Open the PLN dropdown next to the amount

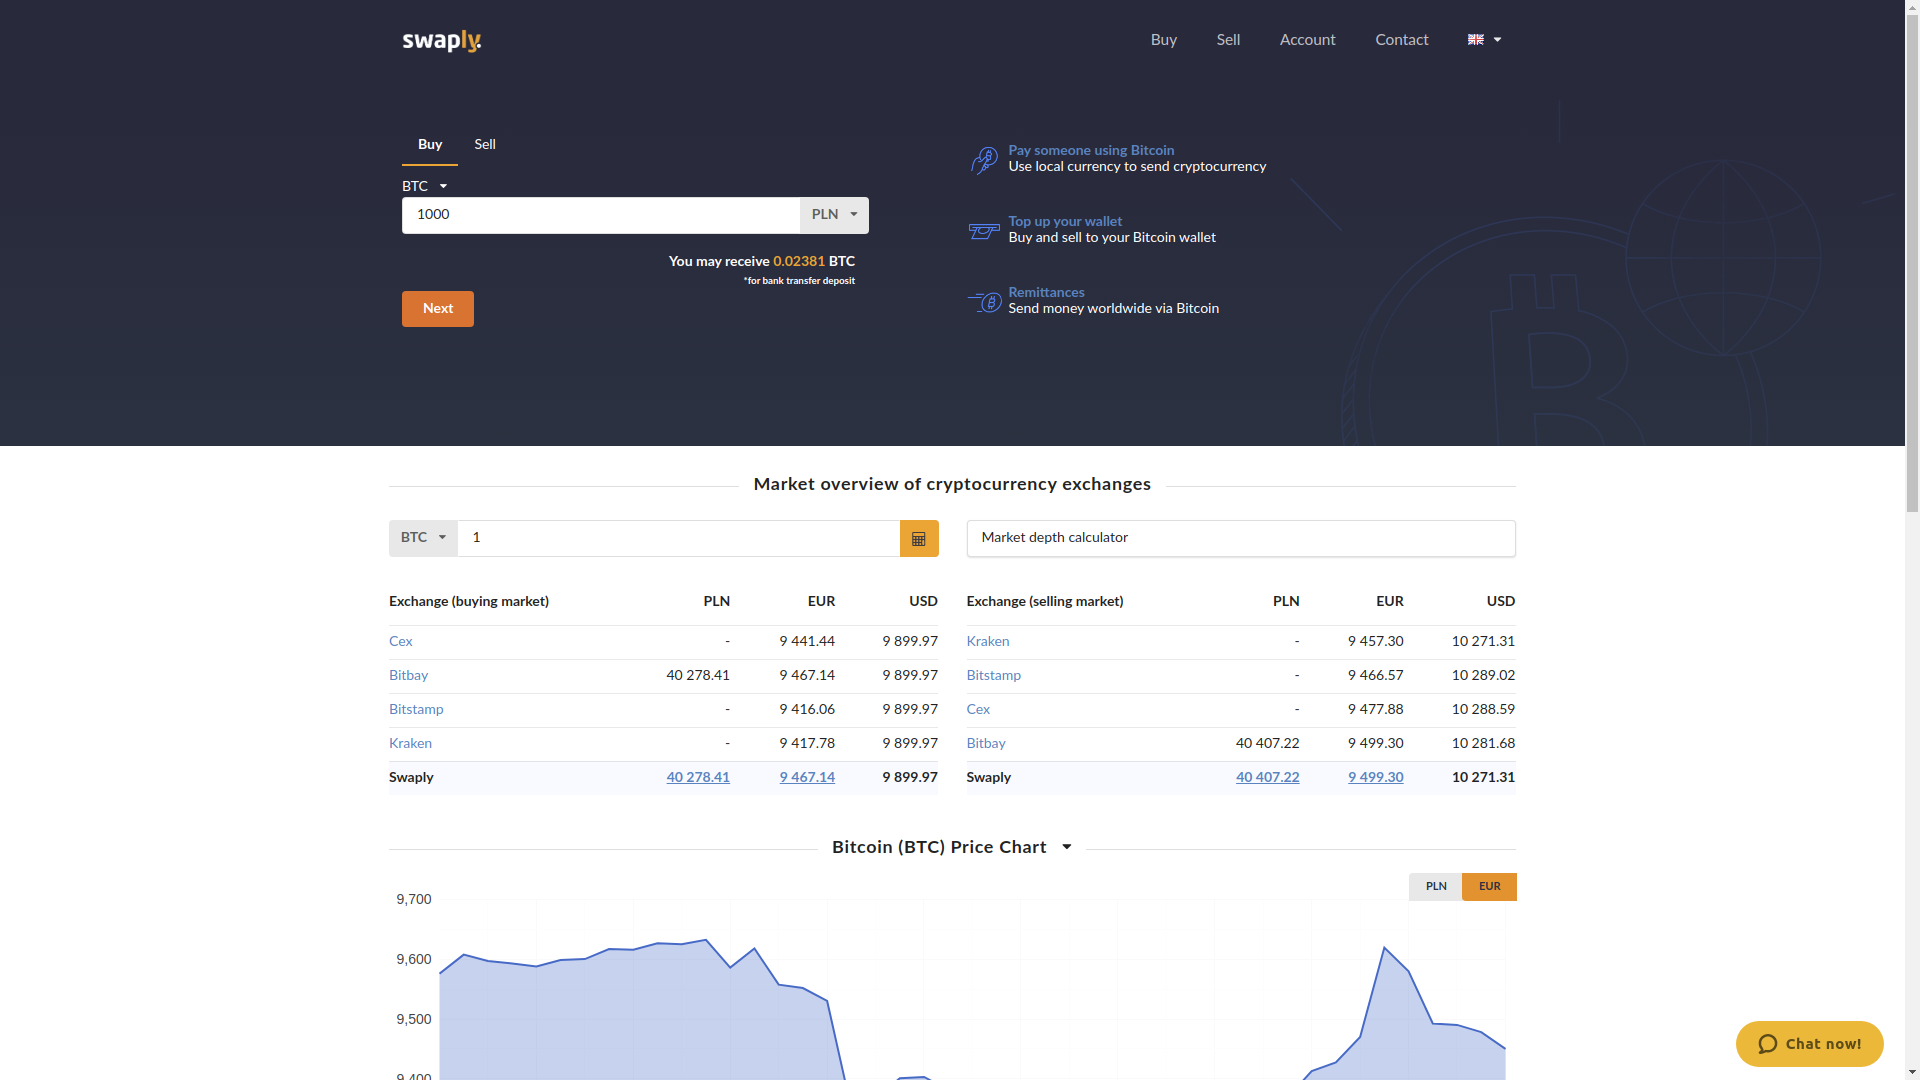pyautogui.click(x=834, y=214)
